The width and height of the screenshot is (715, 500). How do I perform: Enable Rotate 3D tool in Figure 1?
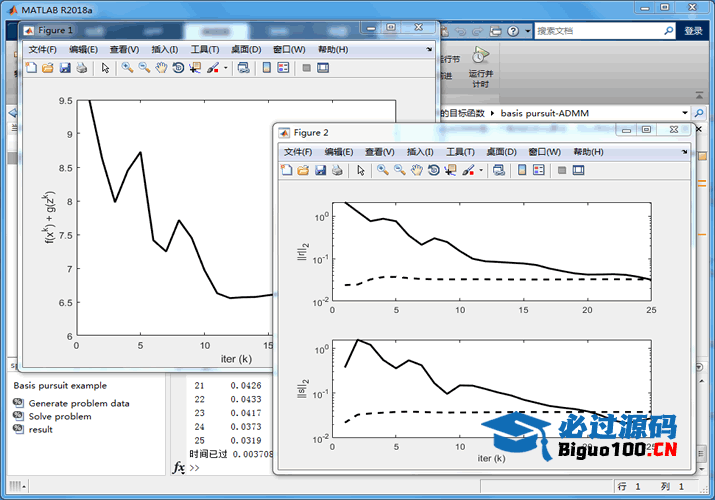[178, 68]
